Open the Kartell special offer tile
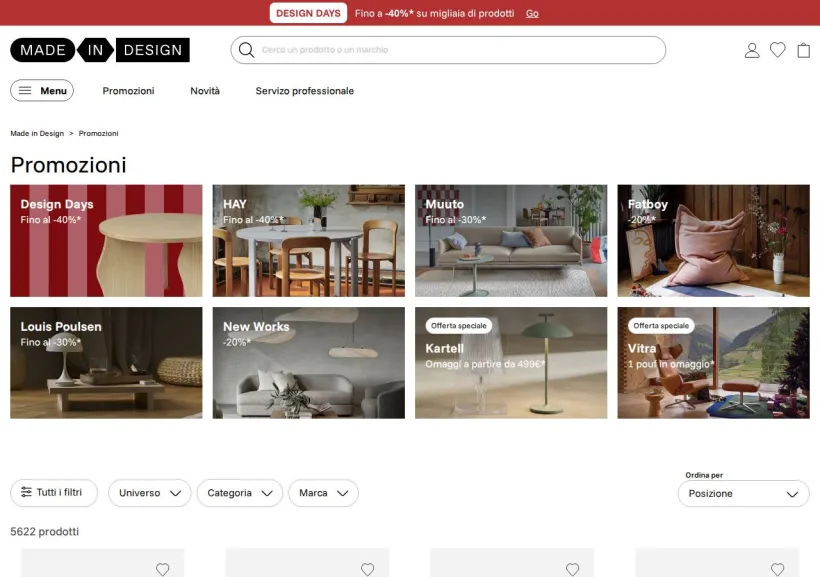820x577 pixels. click(511, 363)
